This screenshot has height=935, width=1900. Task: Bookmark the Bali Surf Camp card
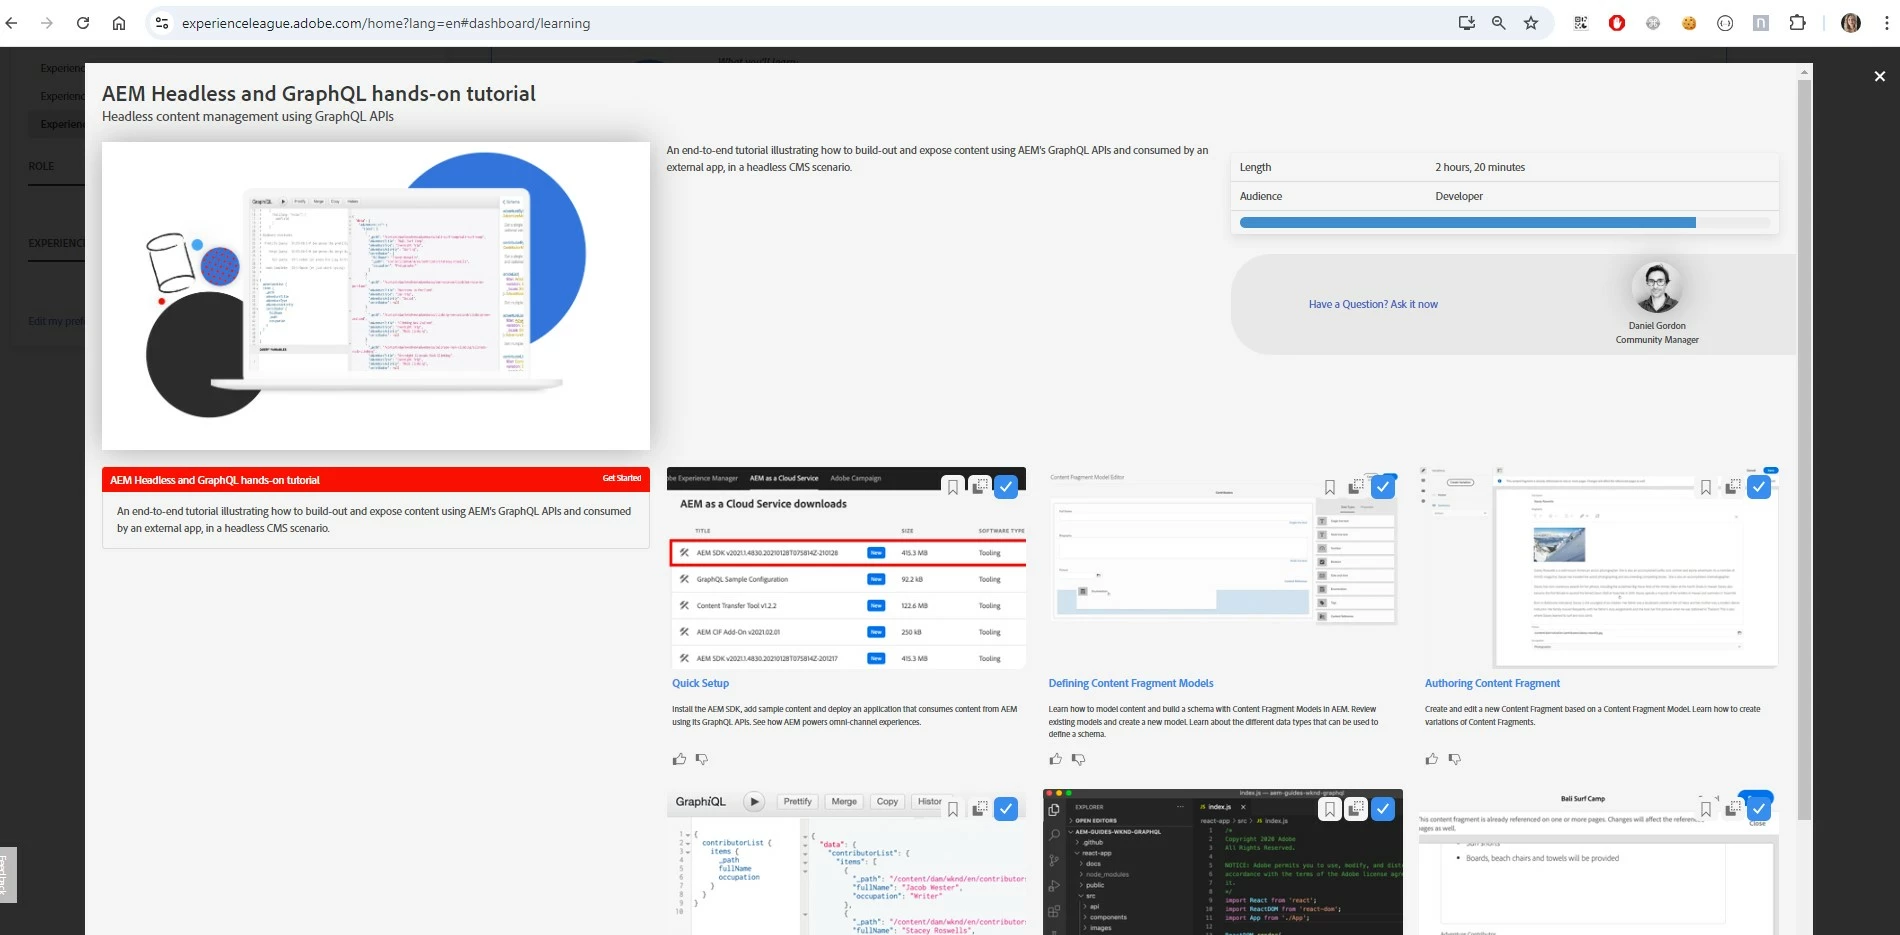pyautogui.click(x=1706, y=809)
